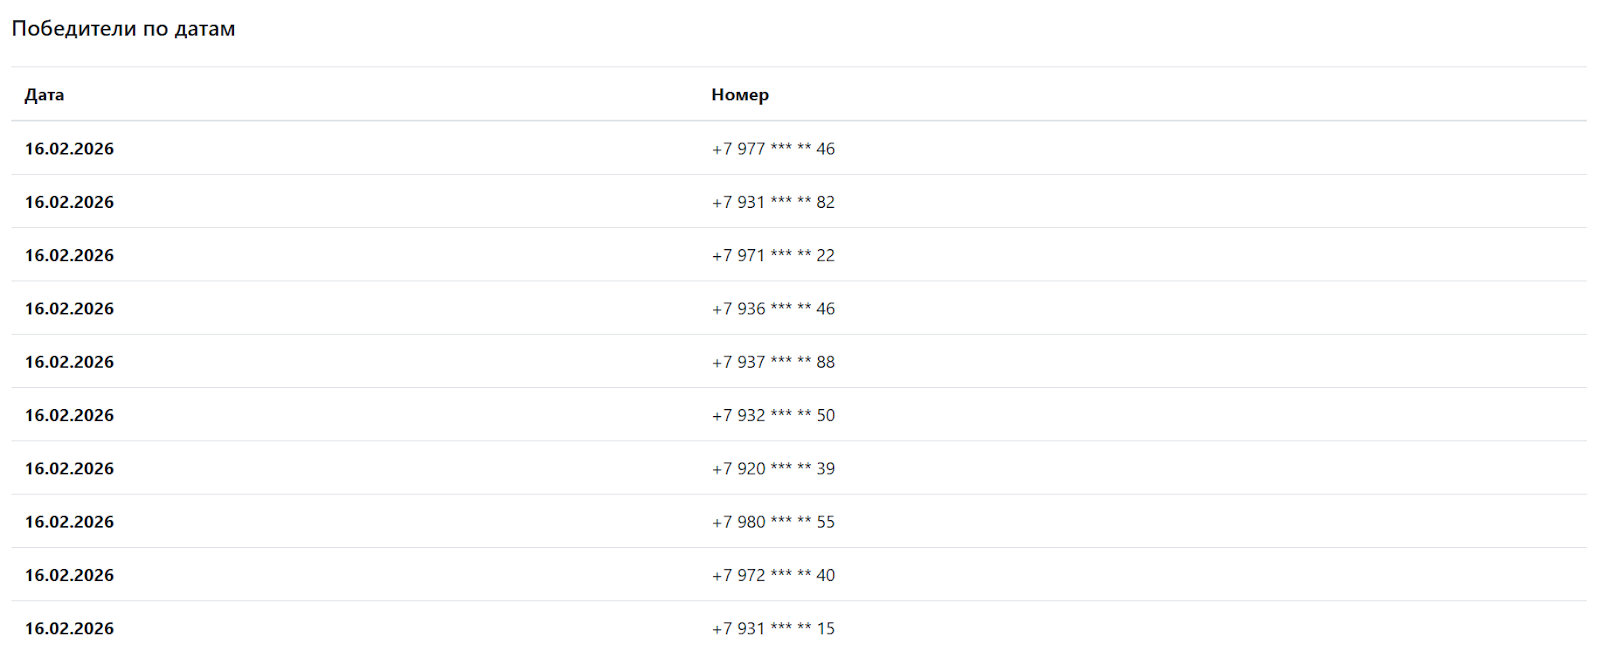Select phone number +7 977 *** ** 46
The height and width of the screenshot is (665, 1600).
pos(773,149)
